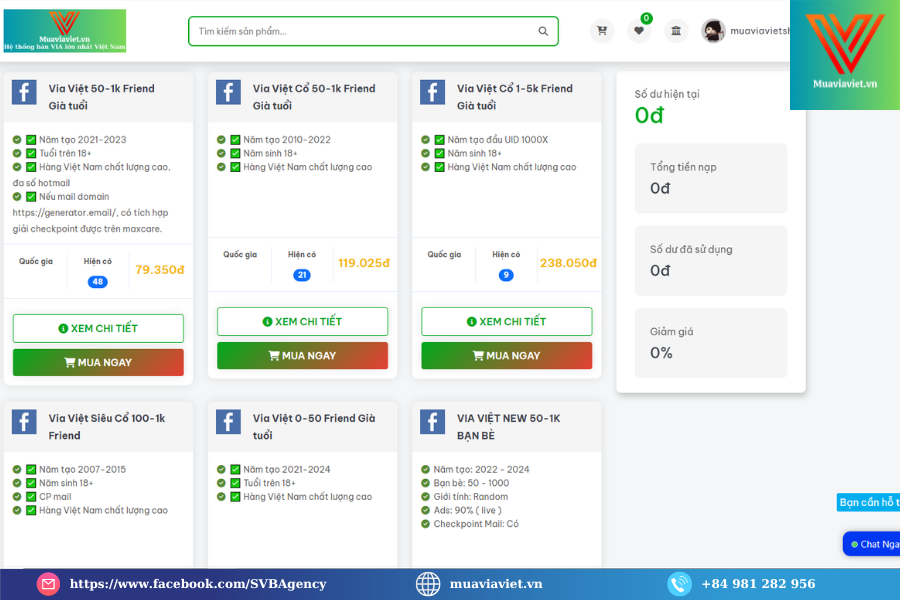The height and width of the screenshot is (600, 900).
Task: Click phone number +84 981 282 956
Action: [758, 584]
